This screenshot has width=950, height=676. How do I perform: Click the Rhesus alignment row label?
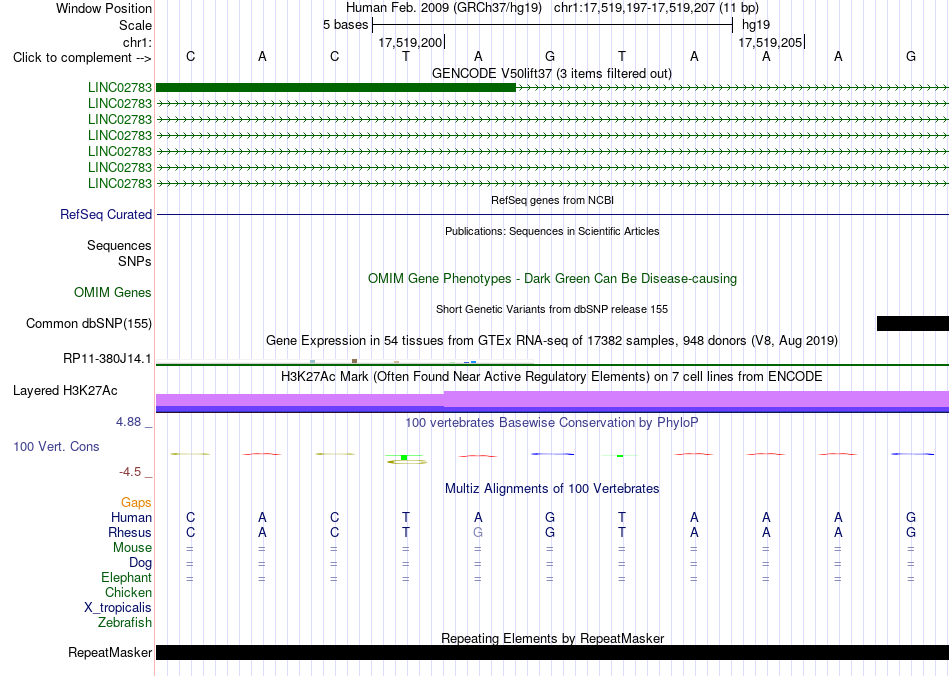pos(130,532)
